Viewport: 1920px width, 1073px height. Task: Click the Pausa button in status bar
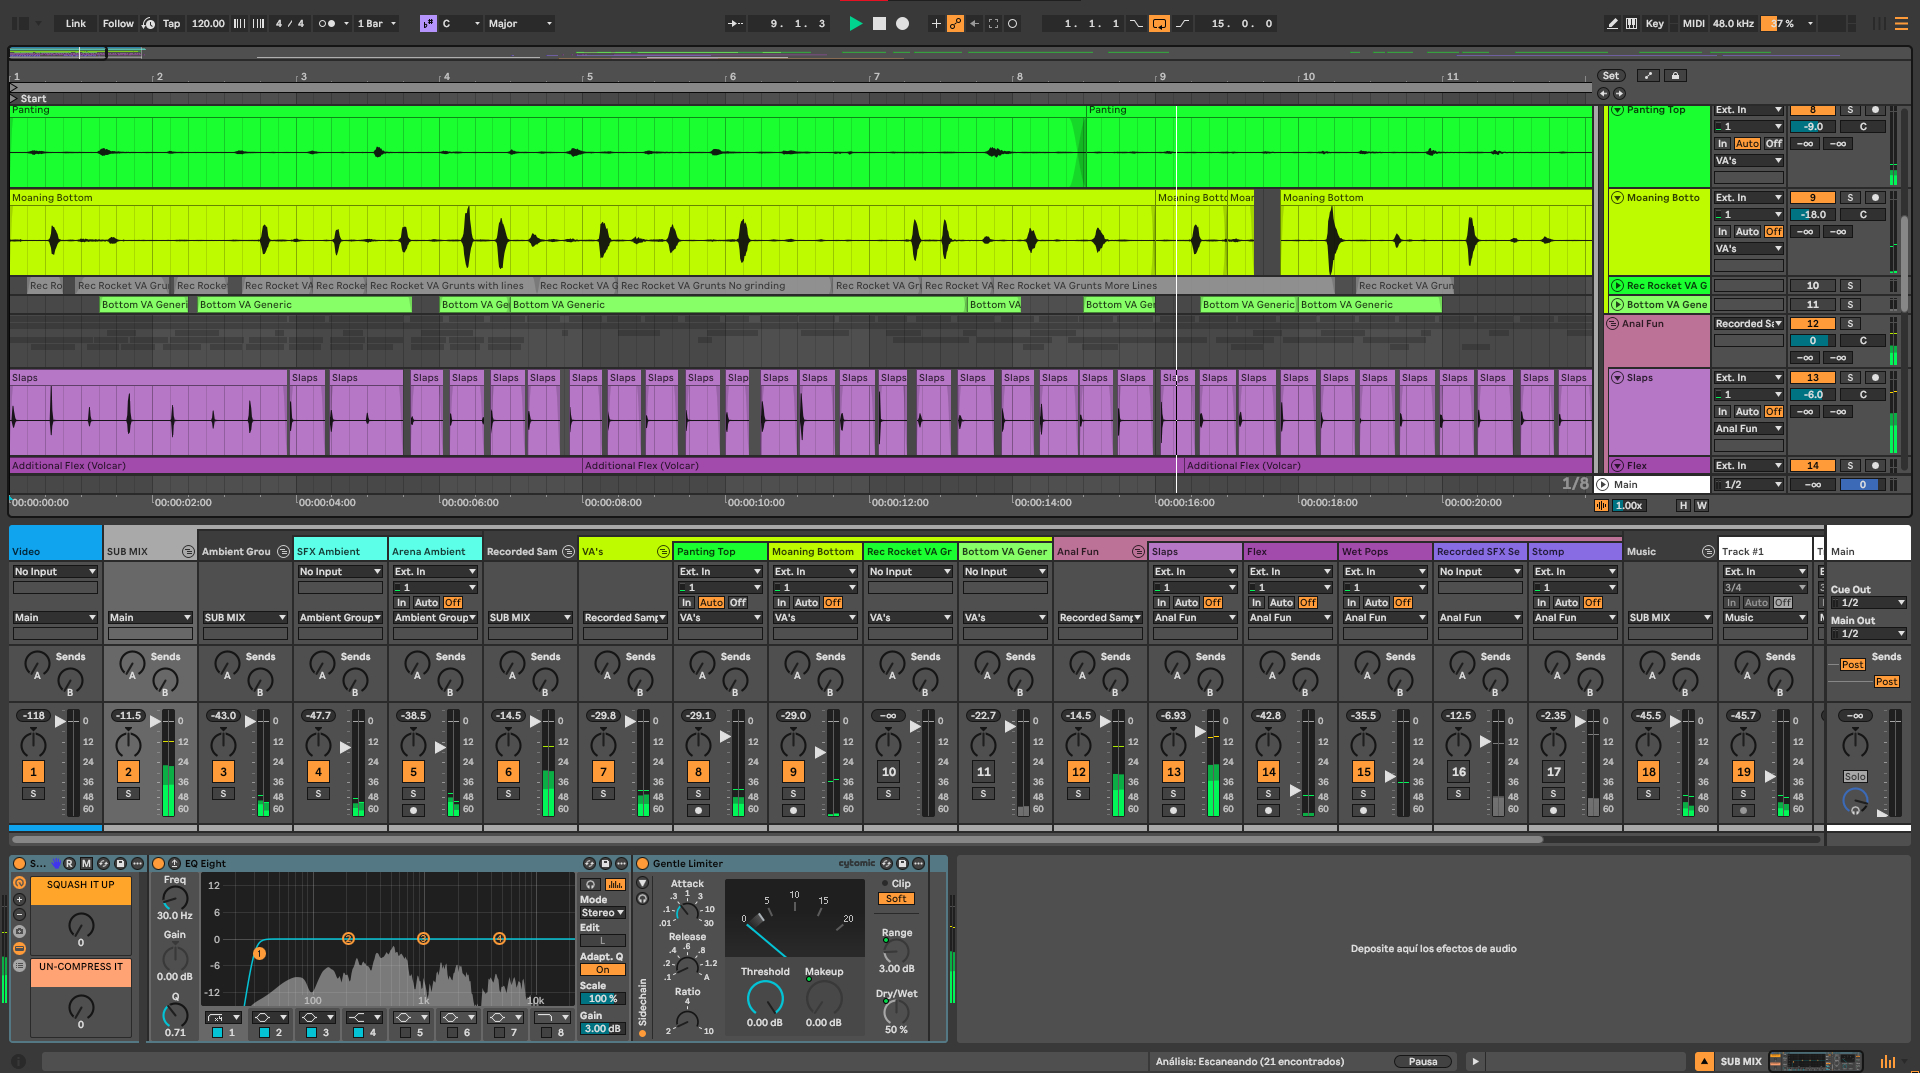click(x=1422, y=1061)
